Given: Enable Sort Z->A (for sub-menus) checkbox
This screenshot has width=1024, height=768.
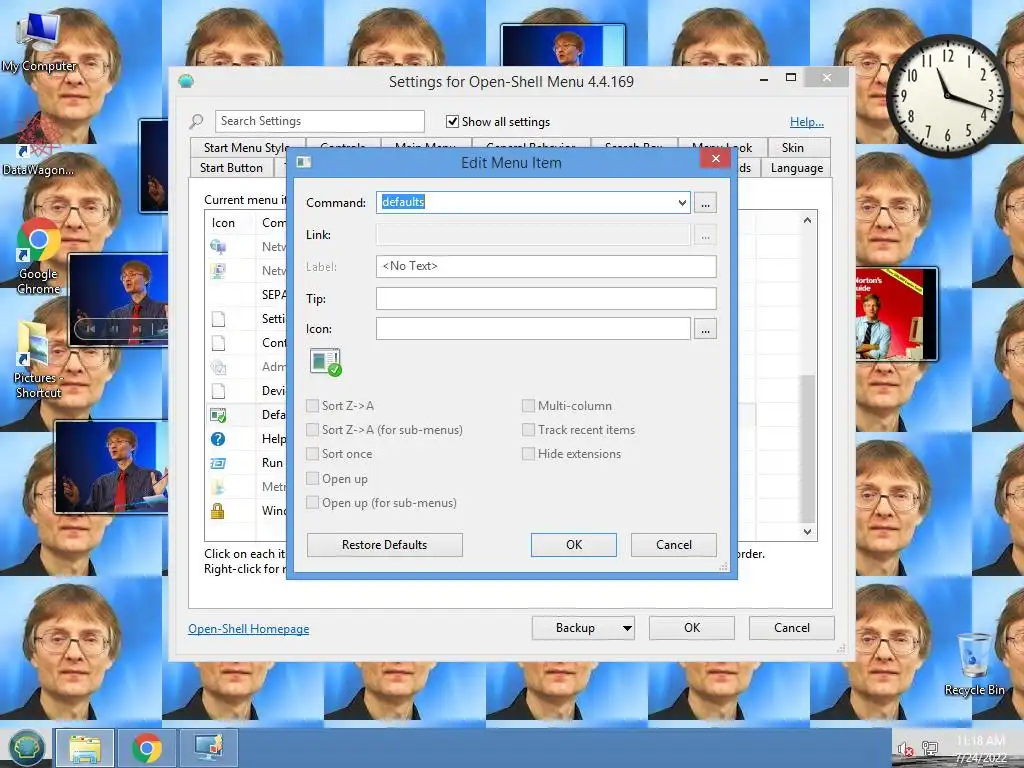Looking at the screenshot, I should [x=312, y=430].
